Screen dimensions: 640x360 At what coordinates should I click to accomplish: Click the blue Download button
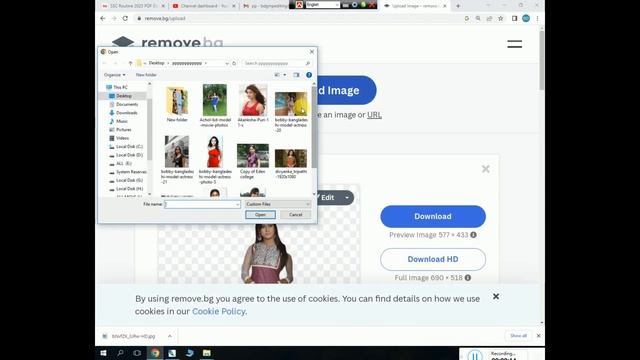click(433, 216)
